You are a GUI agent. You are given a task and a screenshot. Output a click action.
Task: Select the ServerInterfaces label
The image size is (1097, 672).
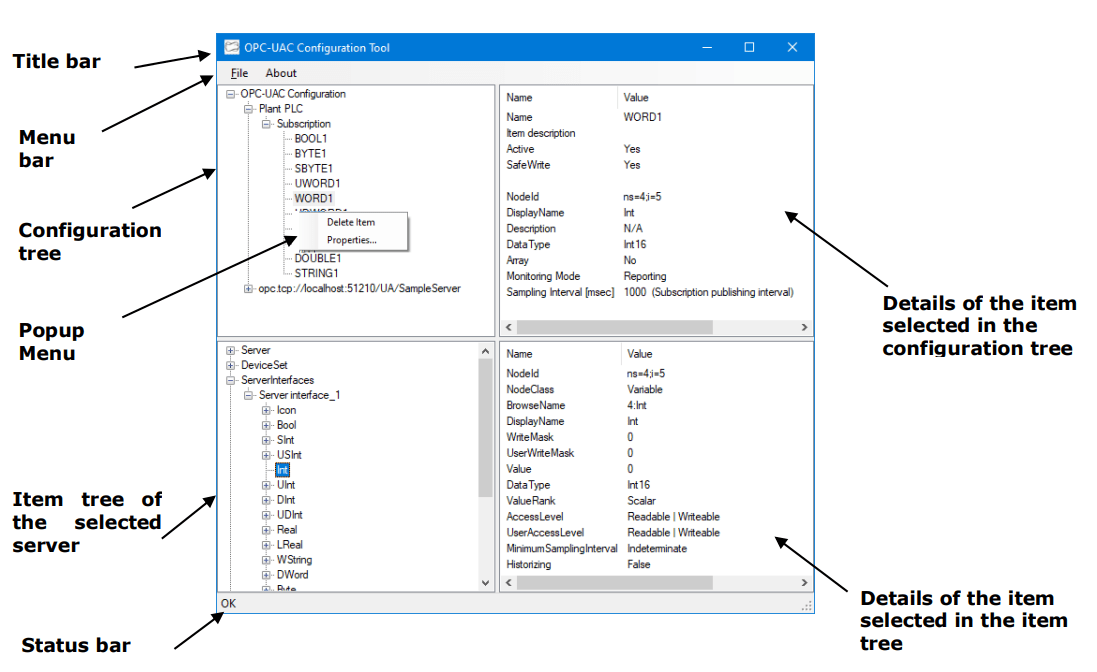pos(278,380)
